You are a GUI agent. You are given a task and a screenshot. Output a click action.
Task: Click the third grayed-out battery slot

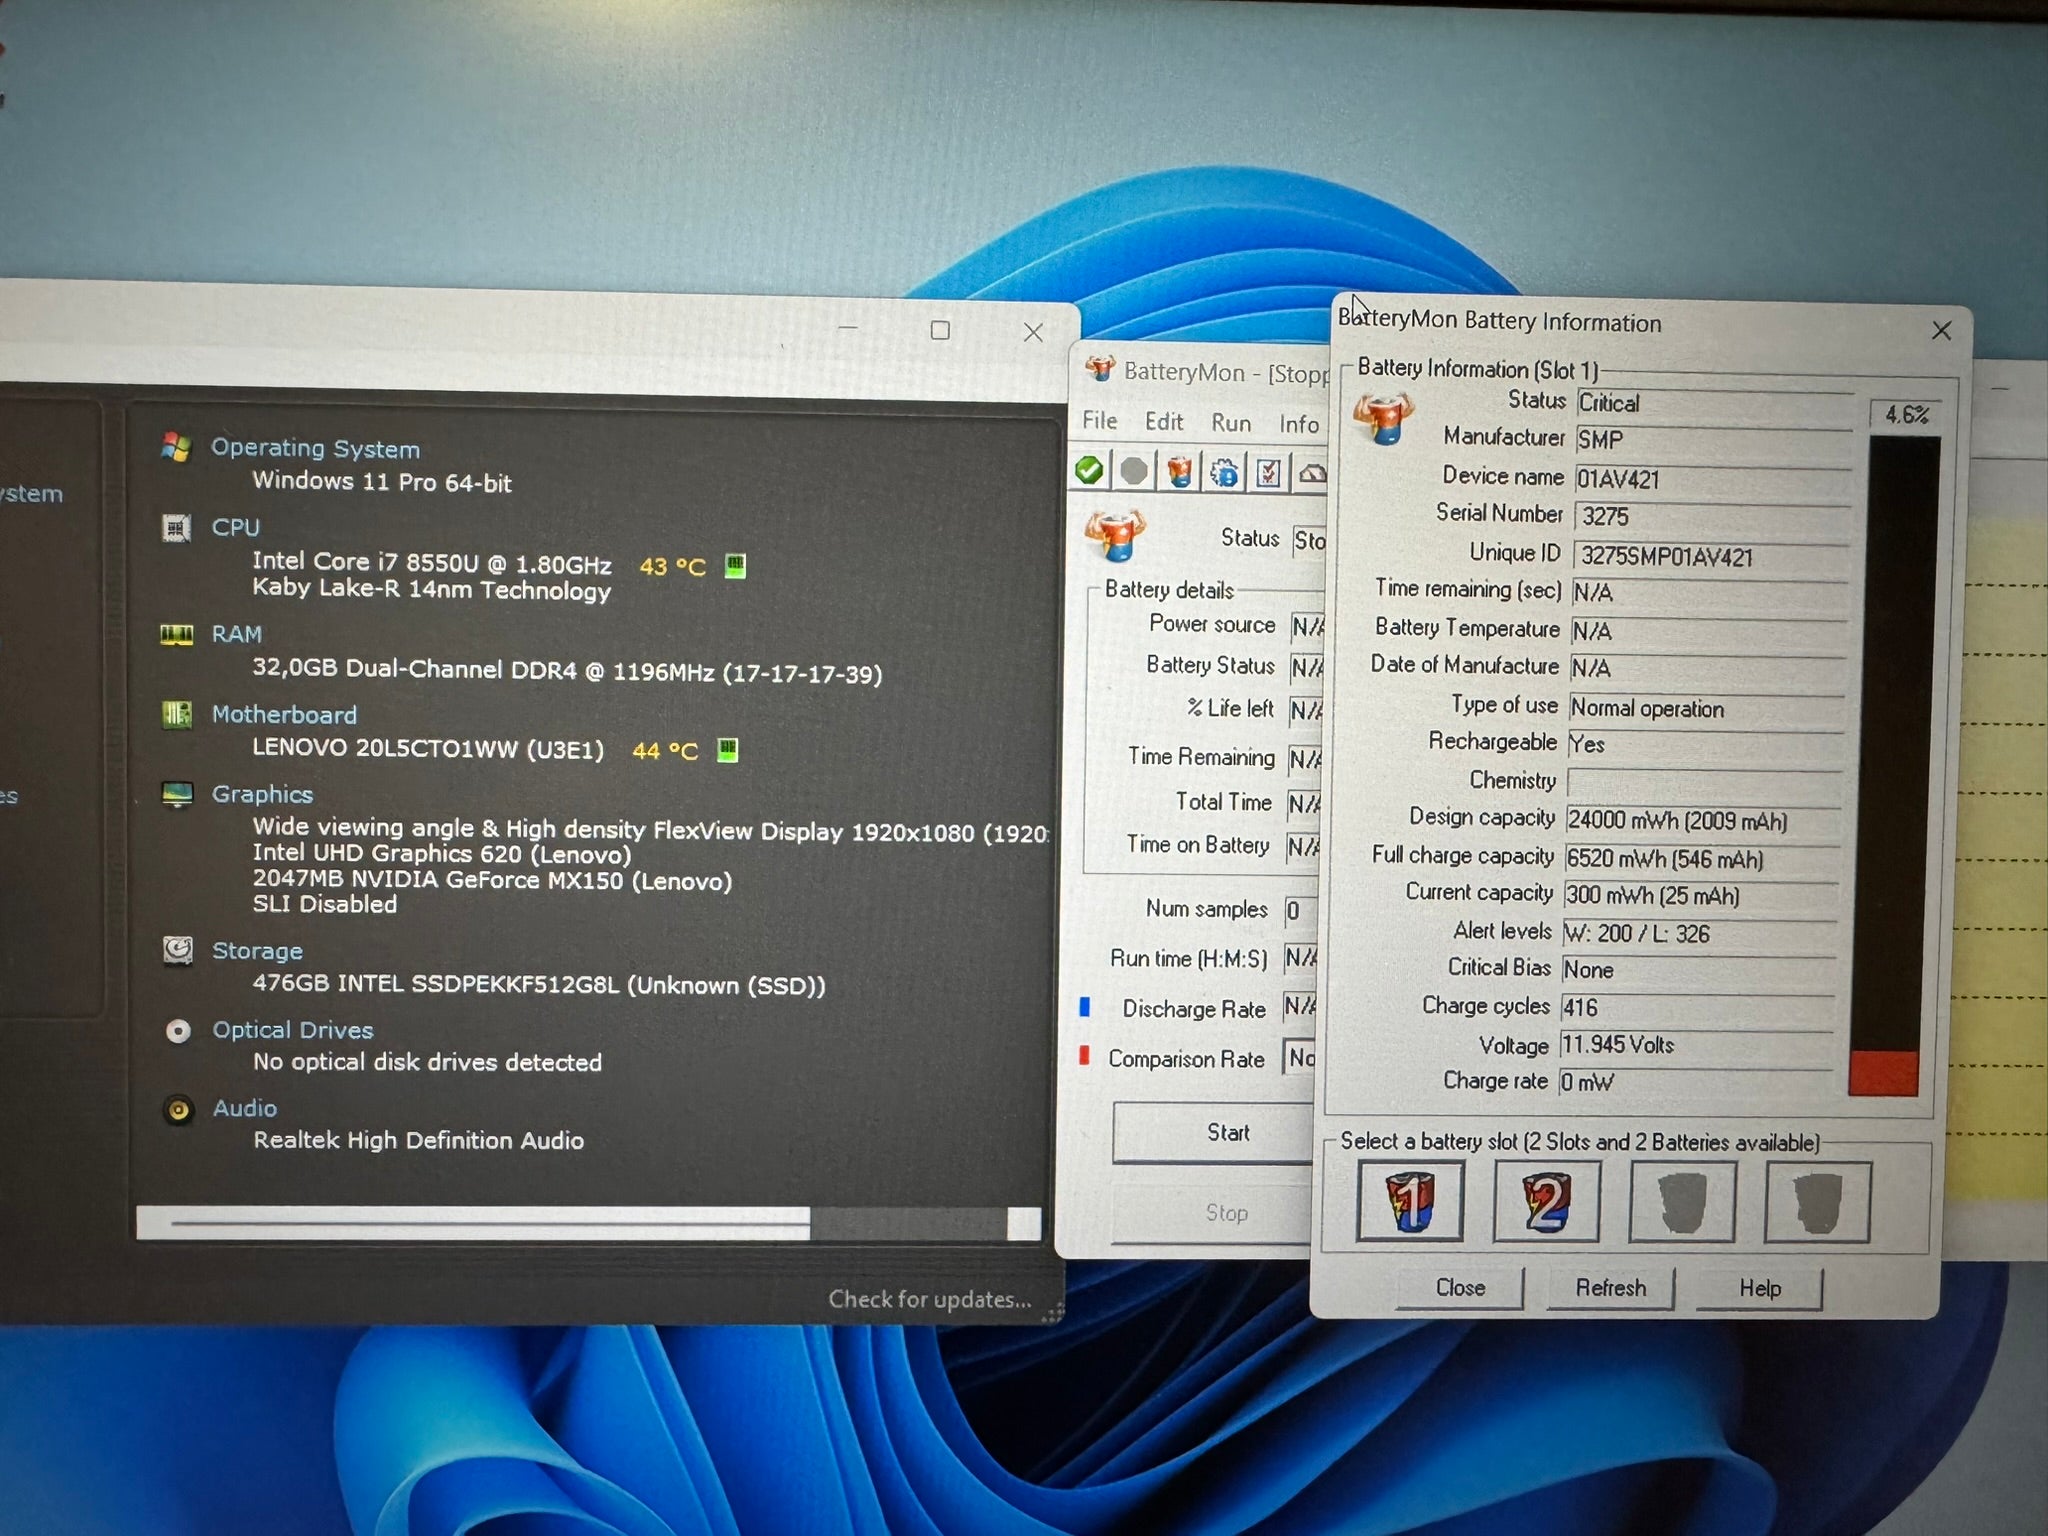click(1682, 1202)
